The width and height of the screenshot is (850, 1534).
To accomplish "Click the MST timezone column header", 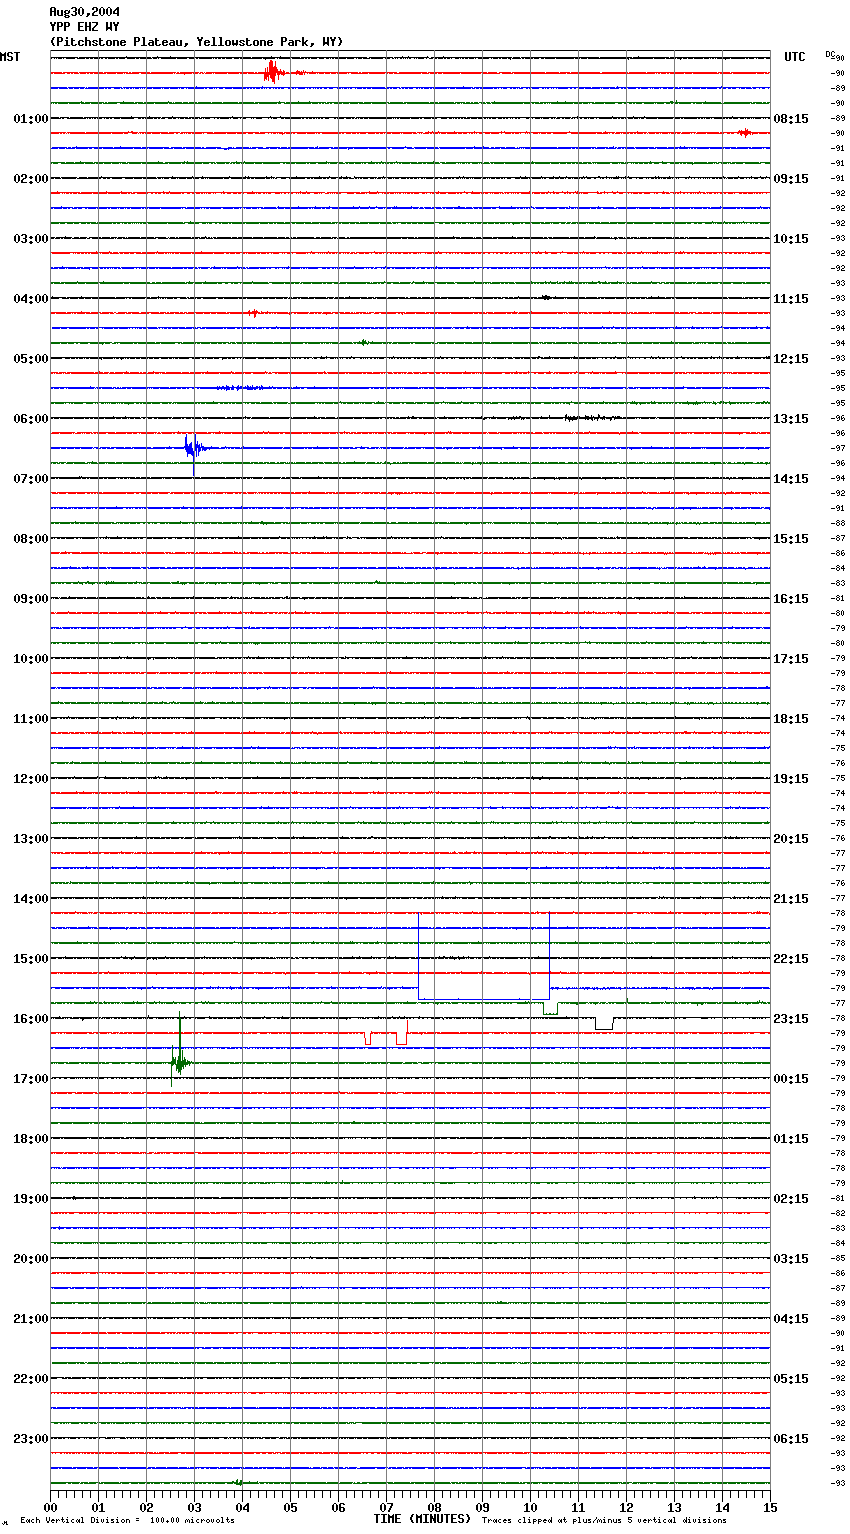I will 10,57.
